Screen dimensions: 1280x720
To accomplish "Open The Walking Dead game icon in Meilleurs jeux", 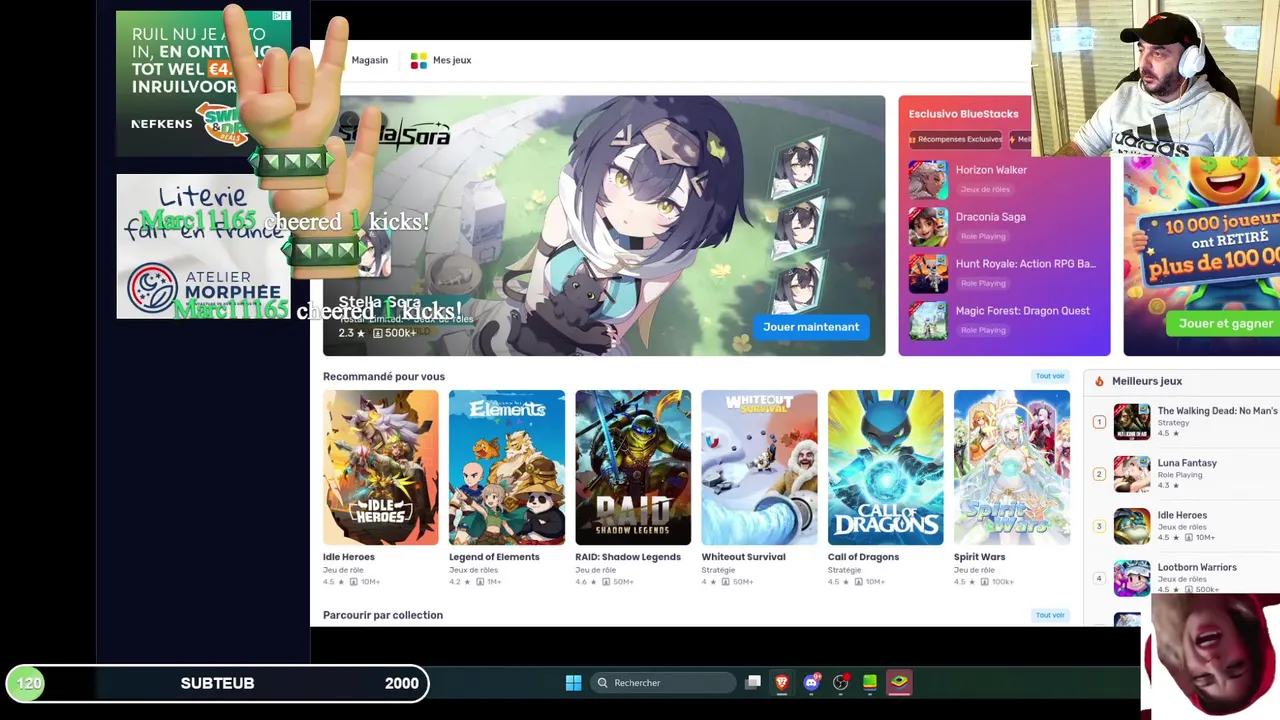I will click(x=1132, y=422).
